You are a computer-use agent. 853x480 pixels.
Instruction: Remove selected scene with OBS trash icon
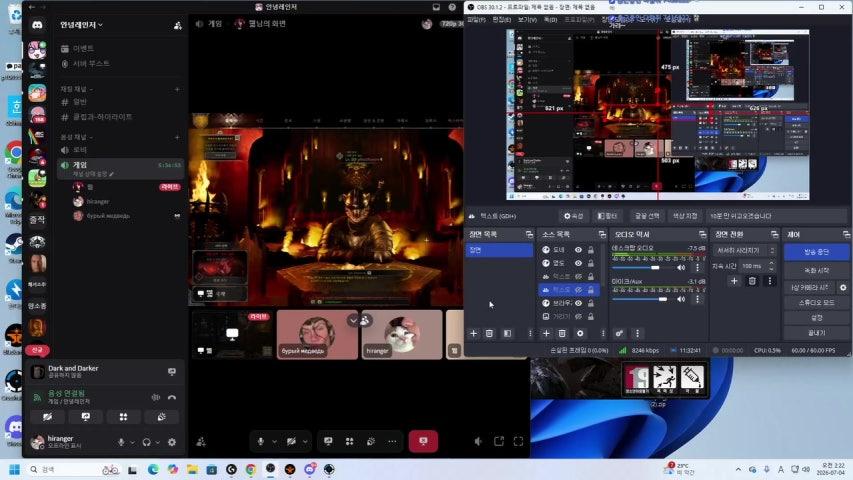[x=489, y=333]
